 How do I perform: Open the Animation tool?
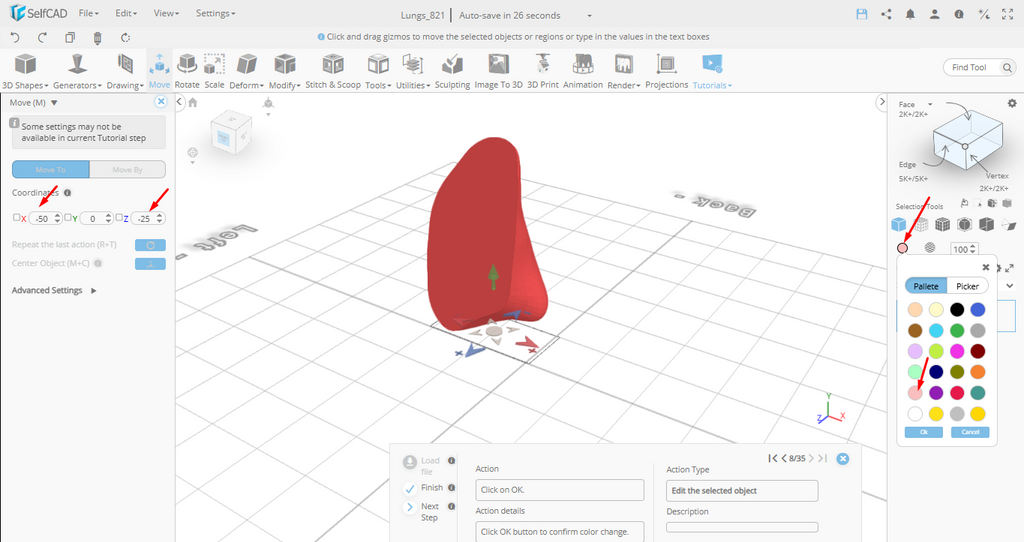[582, 70]
